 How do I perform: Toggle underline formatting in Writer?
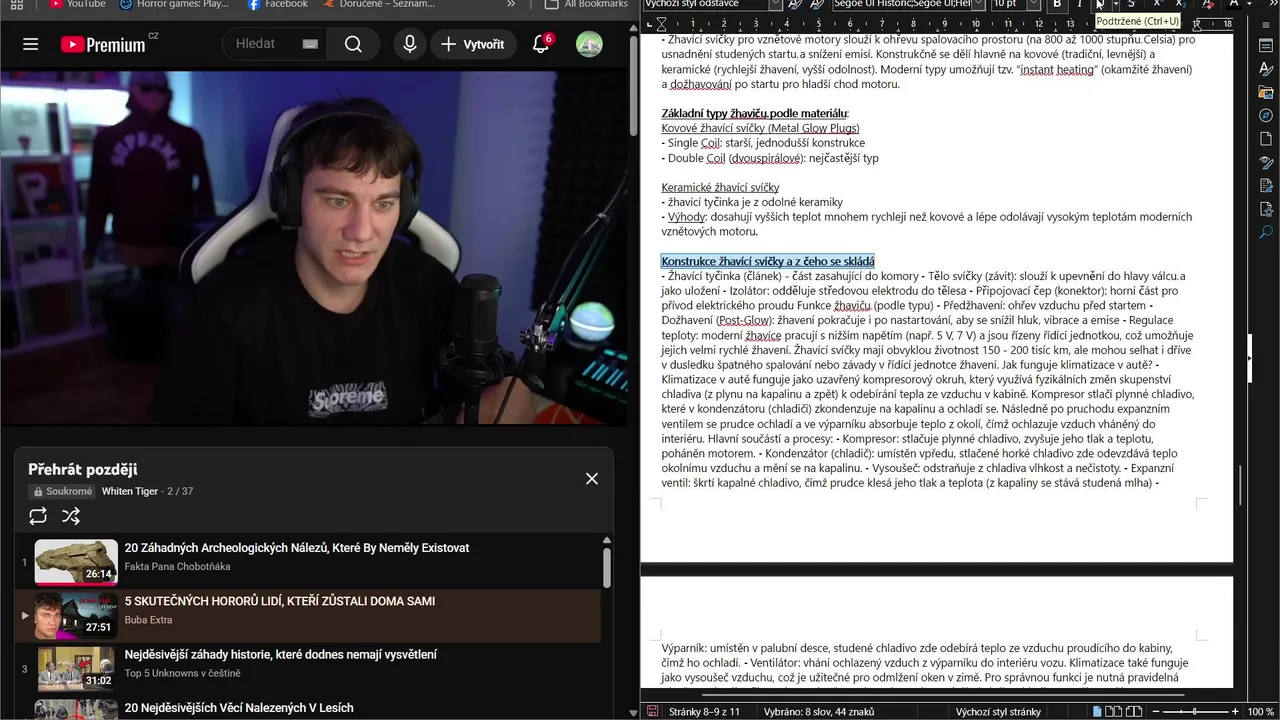(1100, 4)
